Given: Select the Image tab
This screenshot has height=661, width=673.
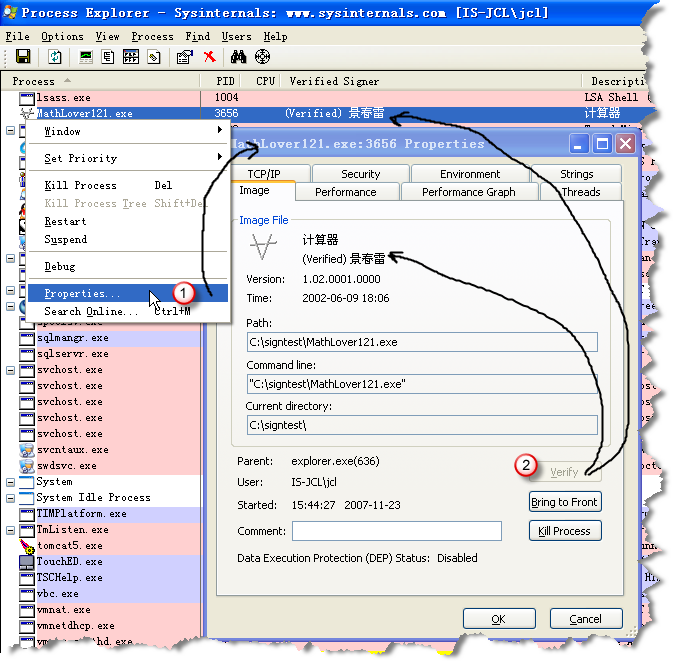Looking at the screenshot, I should point(263,191).
